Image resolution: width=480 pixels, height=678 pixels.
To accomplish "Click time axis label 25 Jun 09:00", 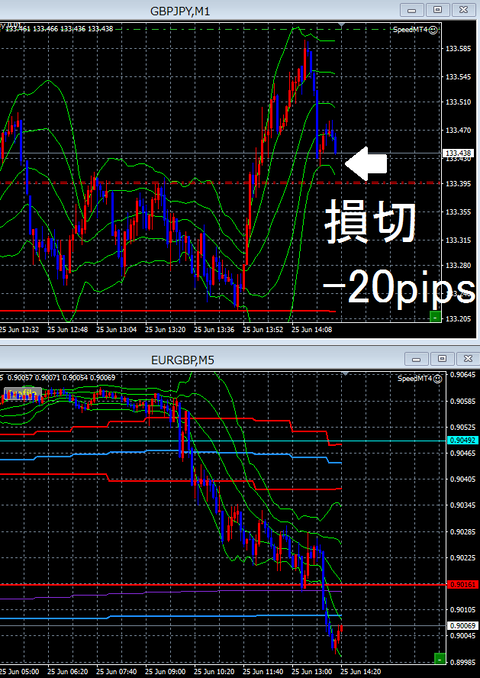I will 165,672.
